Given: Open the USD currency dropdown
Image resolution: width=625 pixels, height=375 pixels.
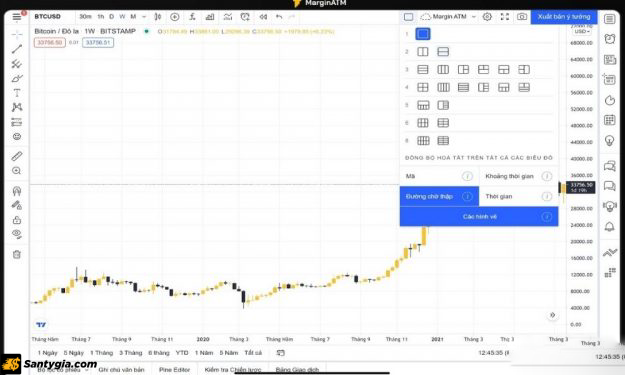Looking at the screenshot, I should [582, 31].
